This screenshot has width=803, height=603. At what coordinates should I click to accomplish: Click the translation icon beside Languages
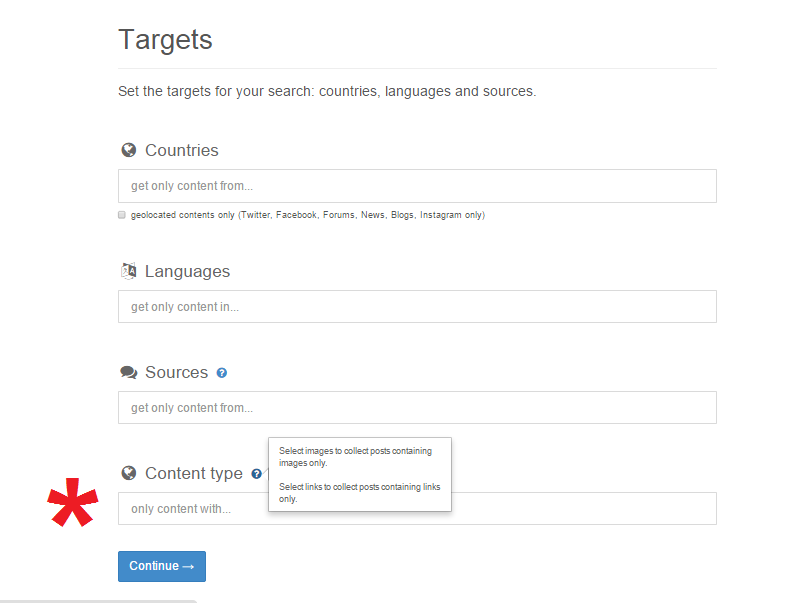click(x=128, y=271)
